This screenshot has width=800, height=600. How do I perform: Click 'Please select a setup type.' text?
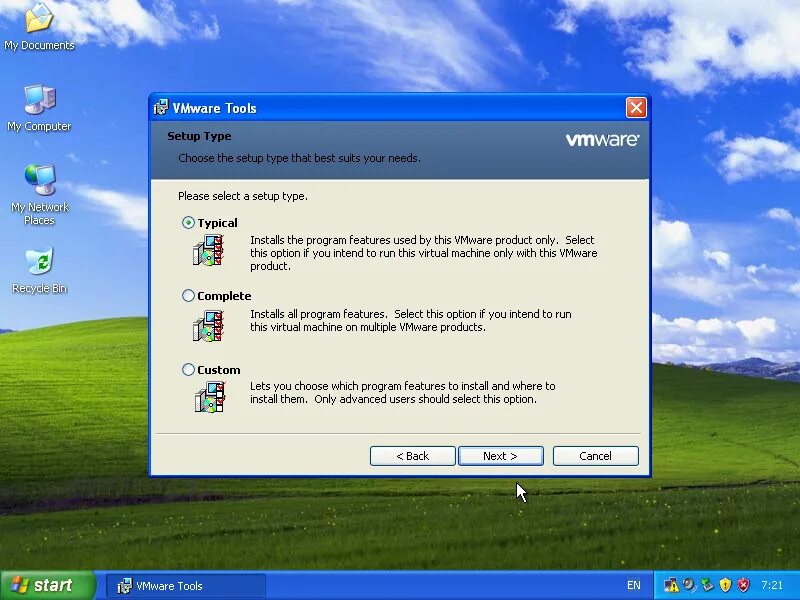[x=243, y=196]
